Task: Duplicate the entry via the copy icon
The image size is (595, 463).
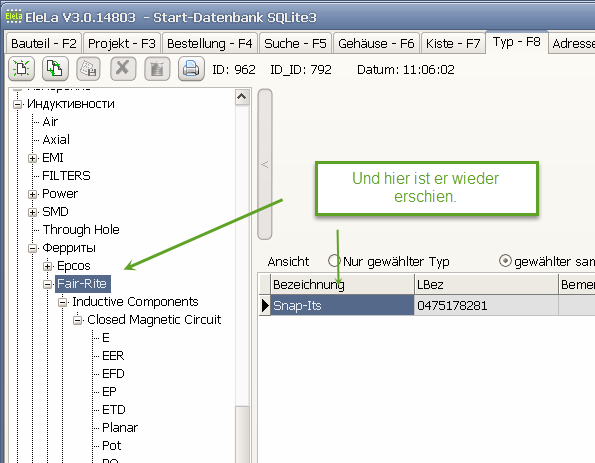Action: [55, 69]
